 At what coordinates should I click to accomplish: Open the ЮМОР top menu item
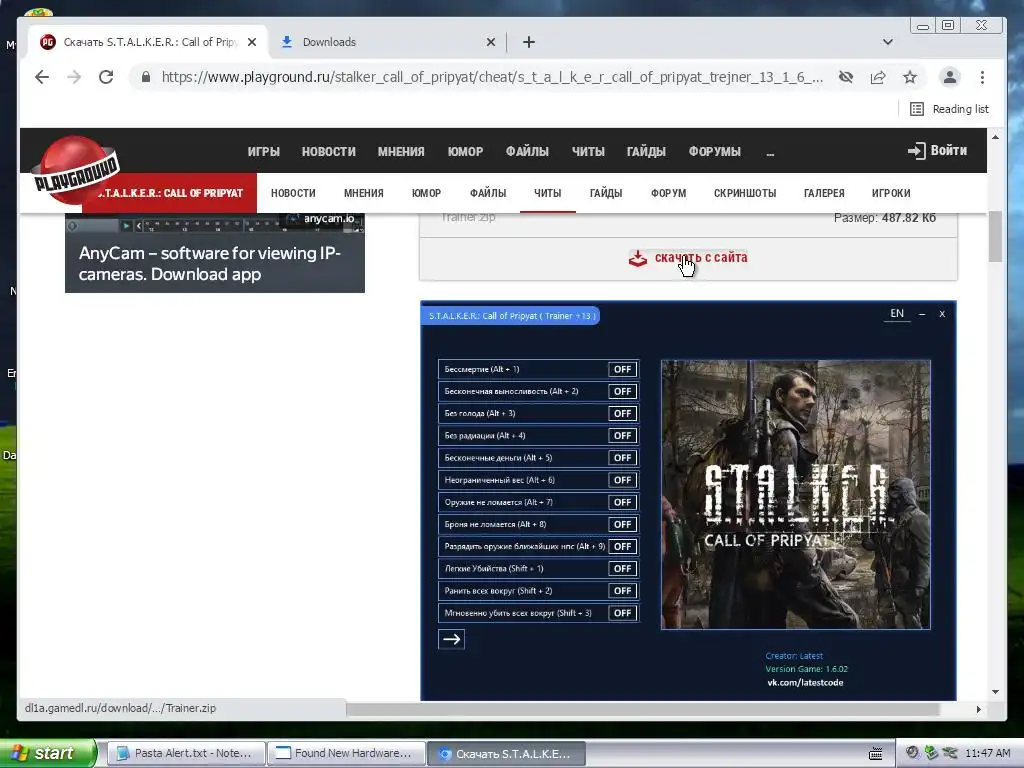465,152
